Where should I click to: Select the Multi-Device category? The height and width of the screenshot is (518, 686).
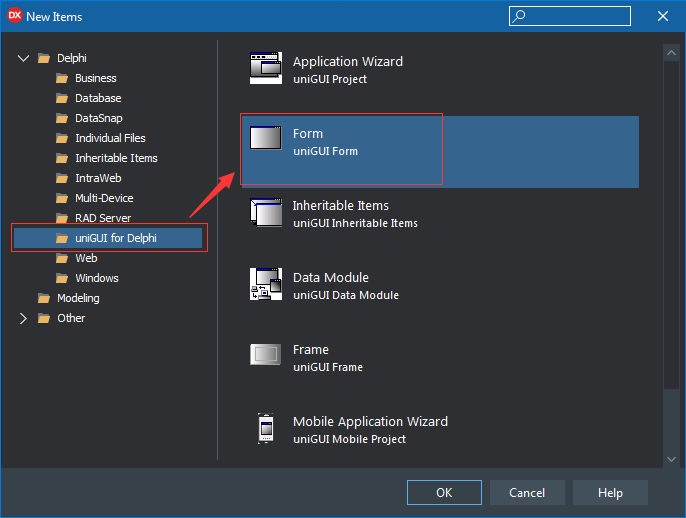[x=104, y=198]
